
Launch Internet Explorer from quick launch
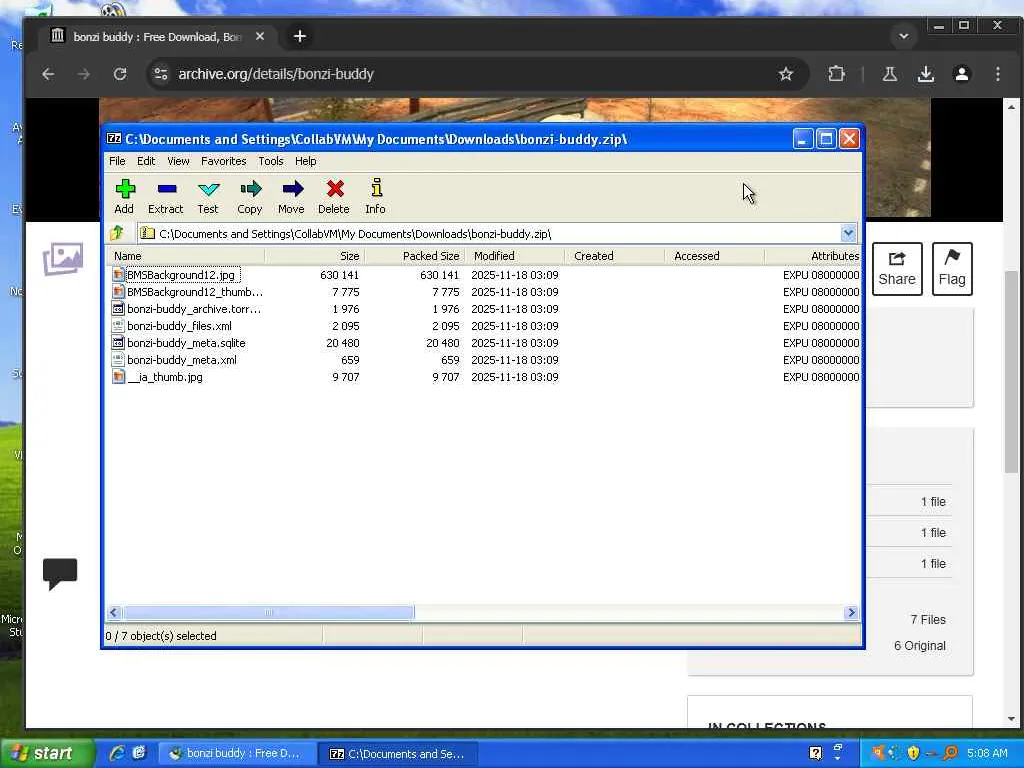coord(117,753)
